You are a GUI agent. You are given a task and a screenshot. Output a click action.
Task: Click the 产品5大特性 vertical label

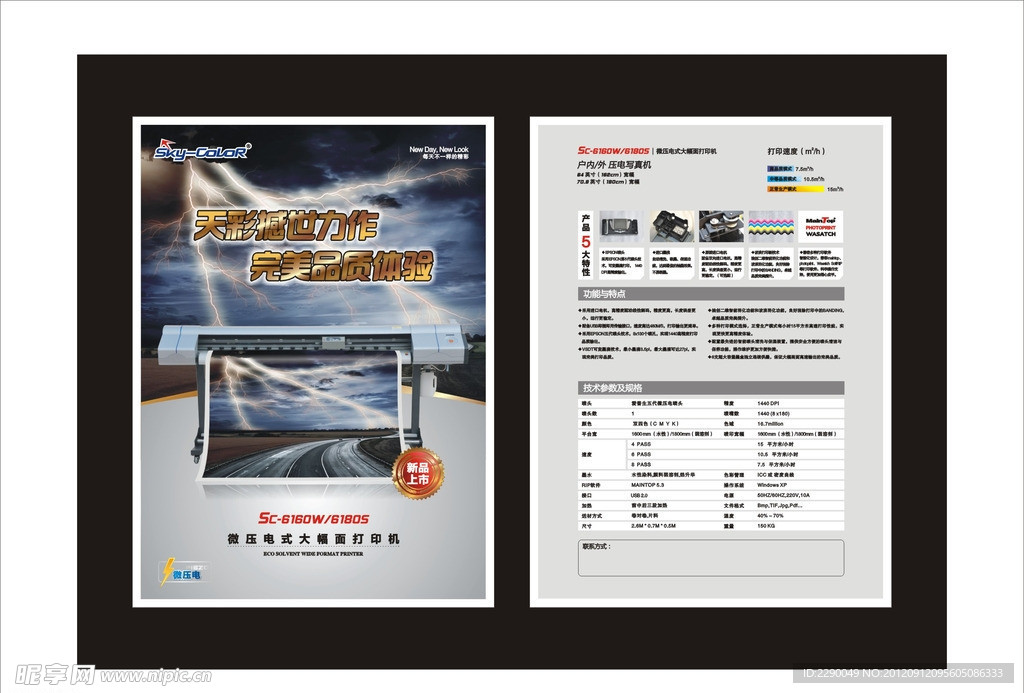586,245
